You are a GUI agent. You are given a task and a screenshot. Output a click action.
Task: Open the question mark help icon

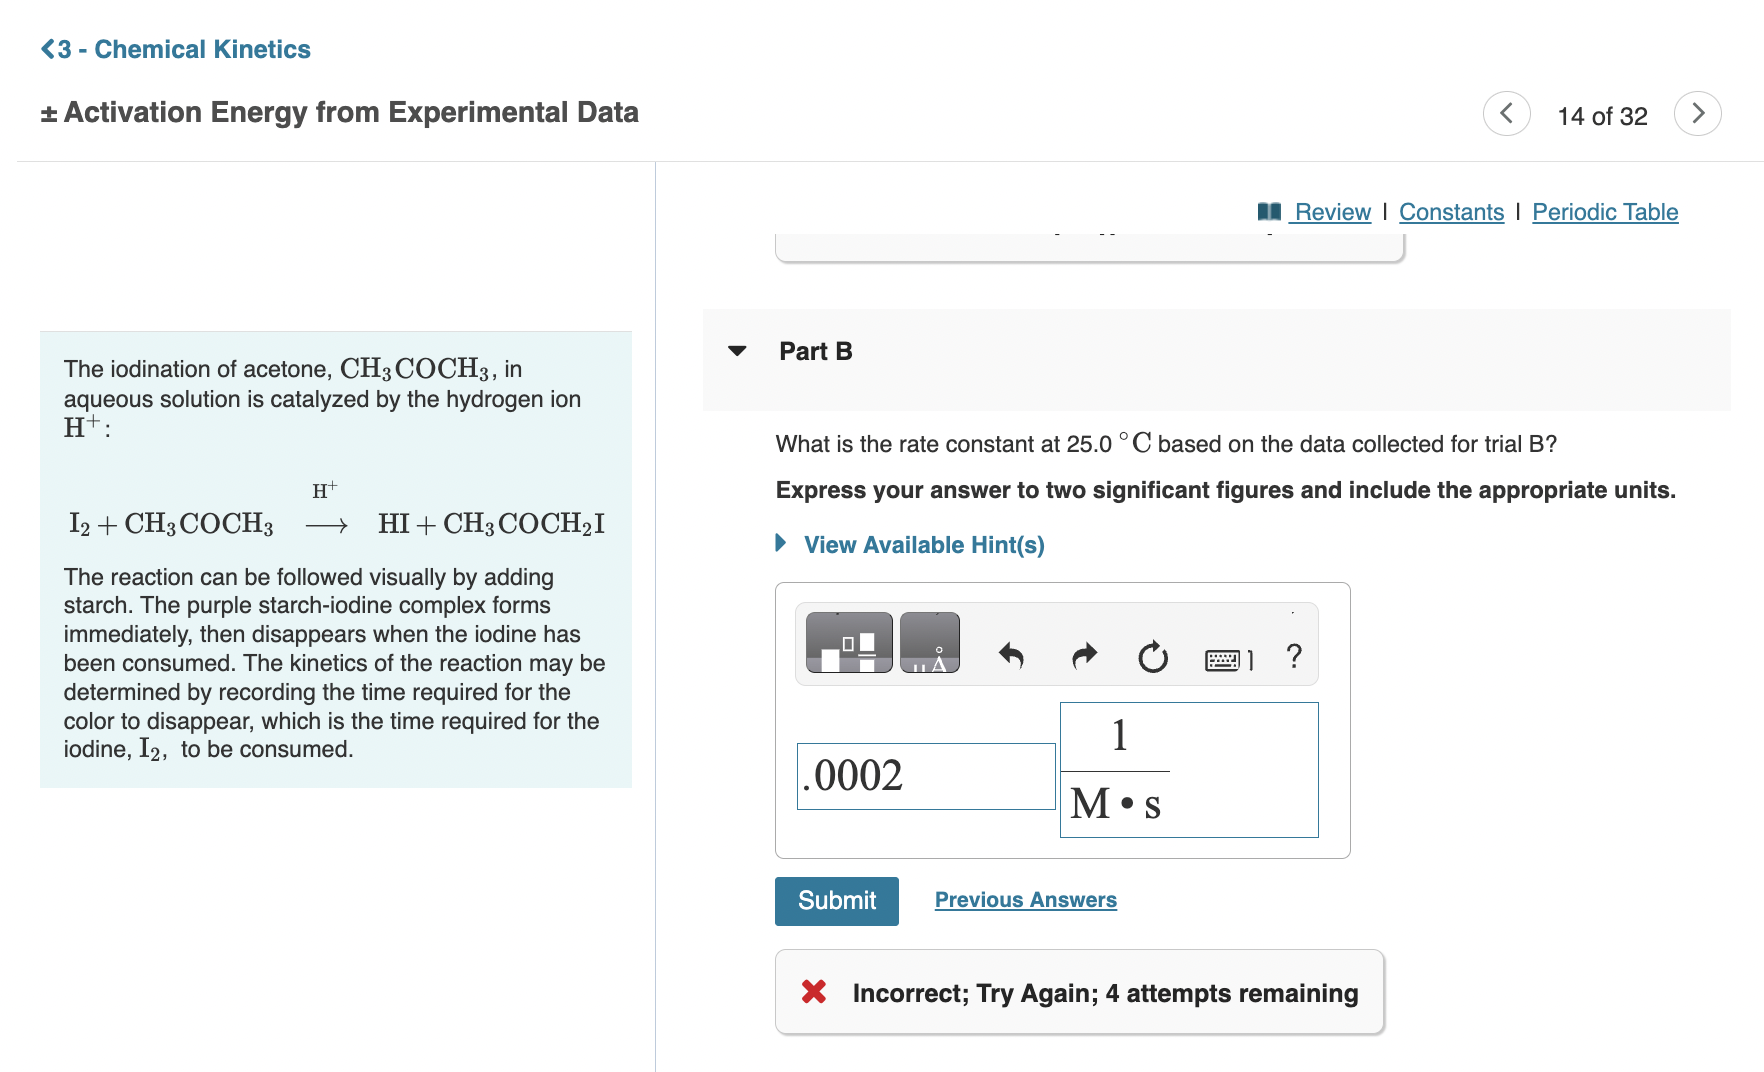[x=1294, y=656]
